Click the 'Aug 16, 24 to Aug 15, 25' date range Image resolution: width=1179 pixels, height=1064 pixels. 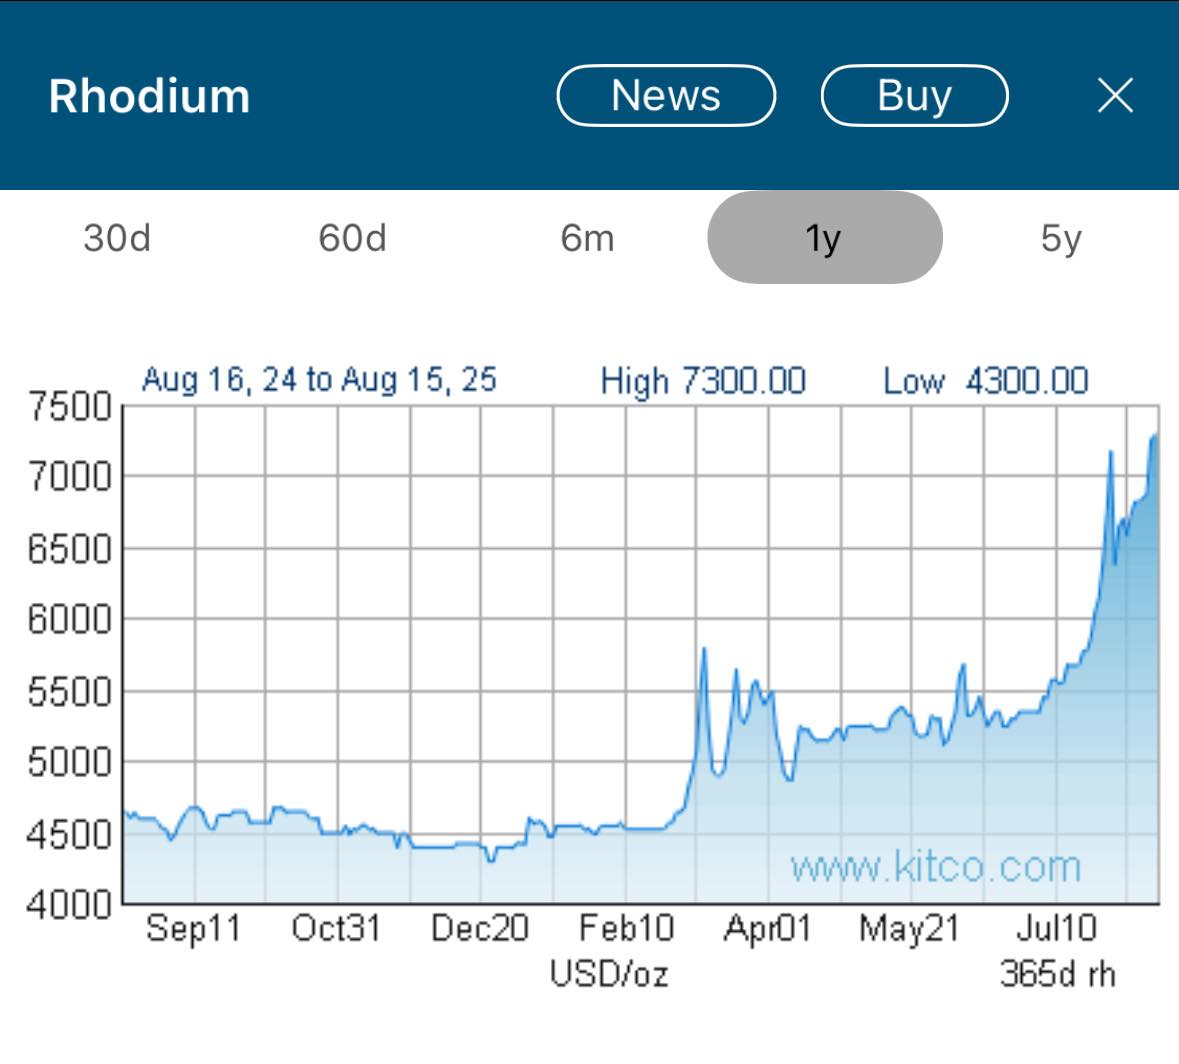pyautogui.click(x=320, y=380)
